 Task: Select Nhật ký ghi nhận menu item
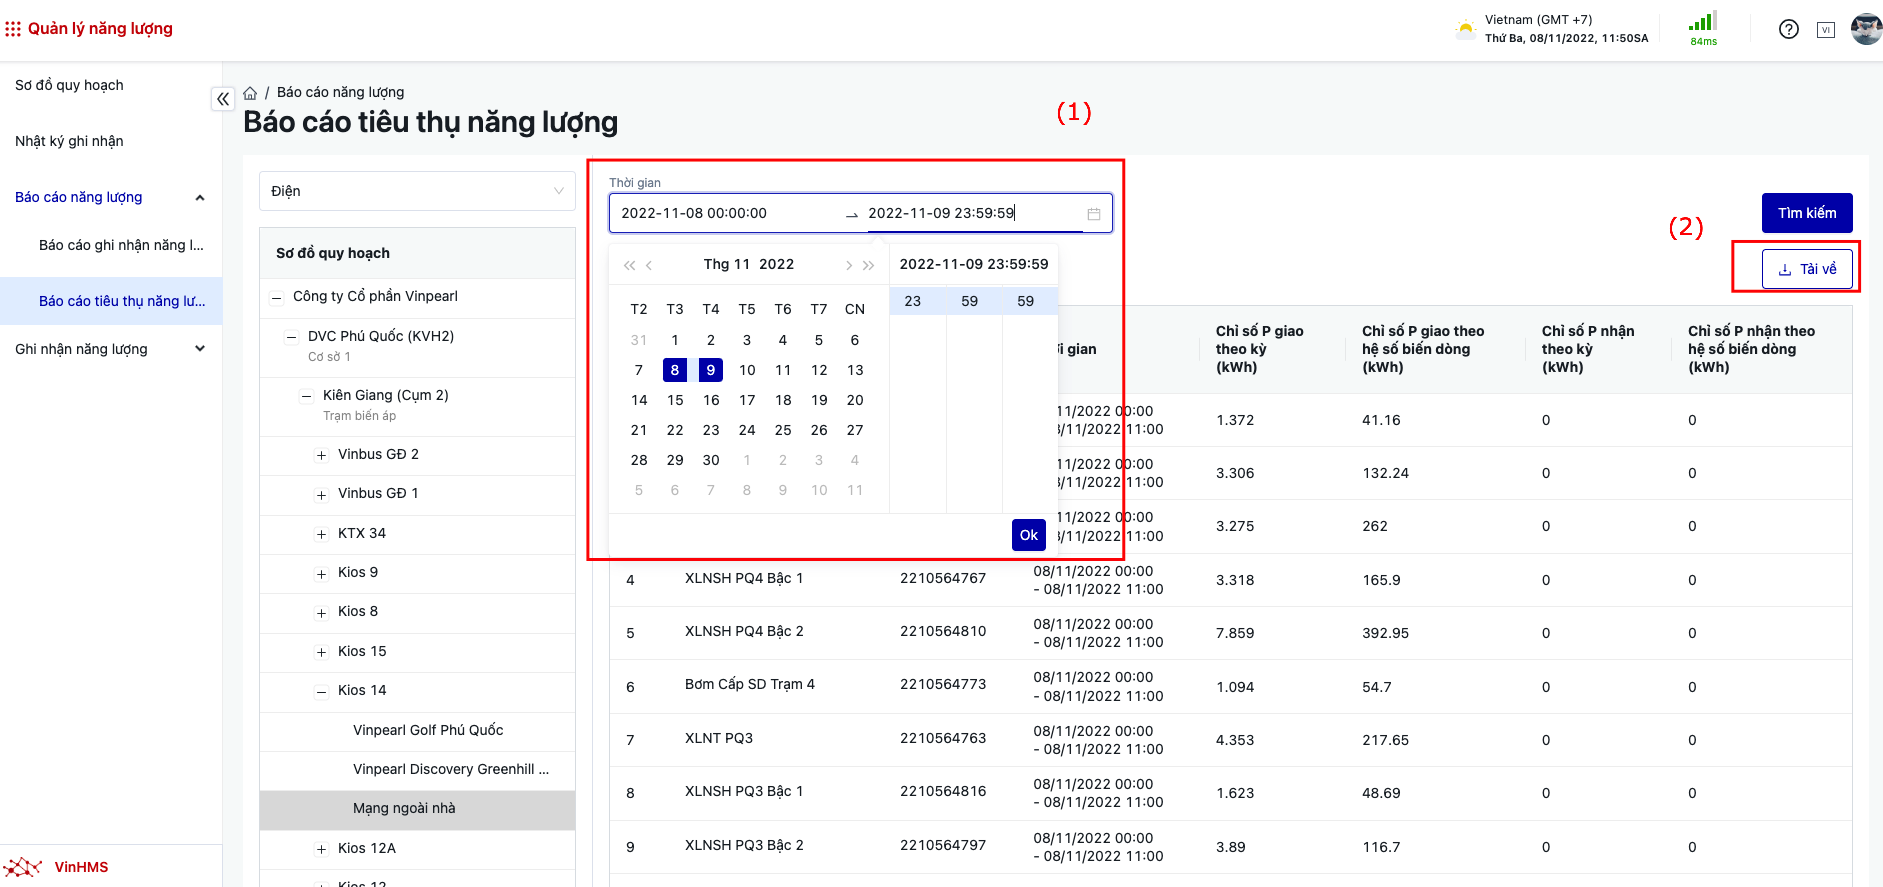[x=70, y=141]
